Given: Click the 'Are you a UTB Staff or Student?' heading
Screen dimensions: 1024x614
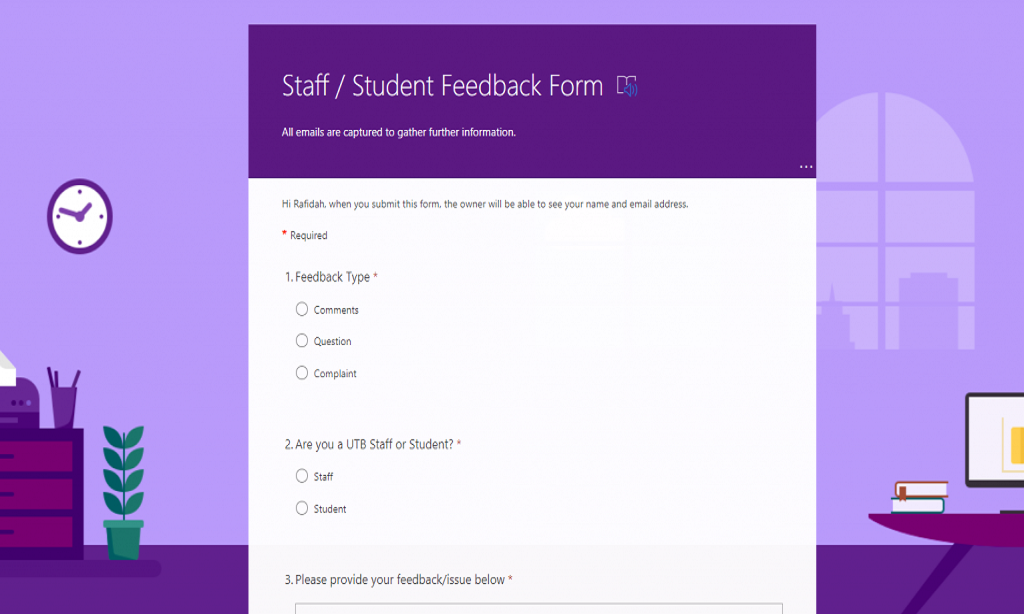Looking at the screenshot, I should pos(373,444).
